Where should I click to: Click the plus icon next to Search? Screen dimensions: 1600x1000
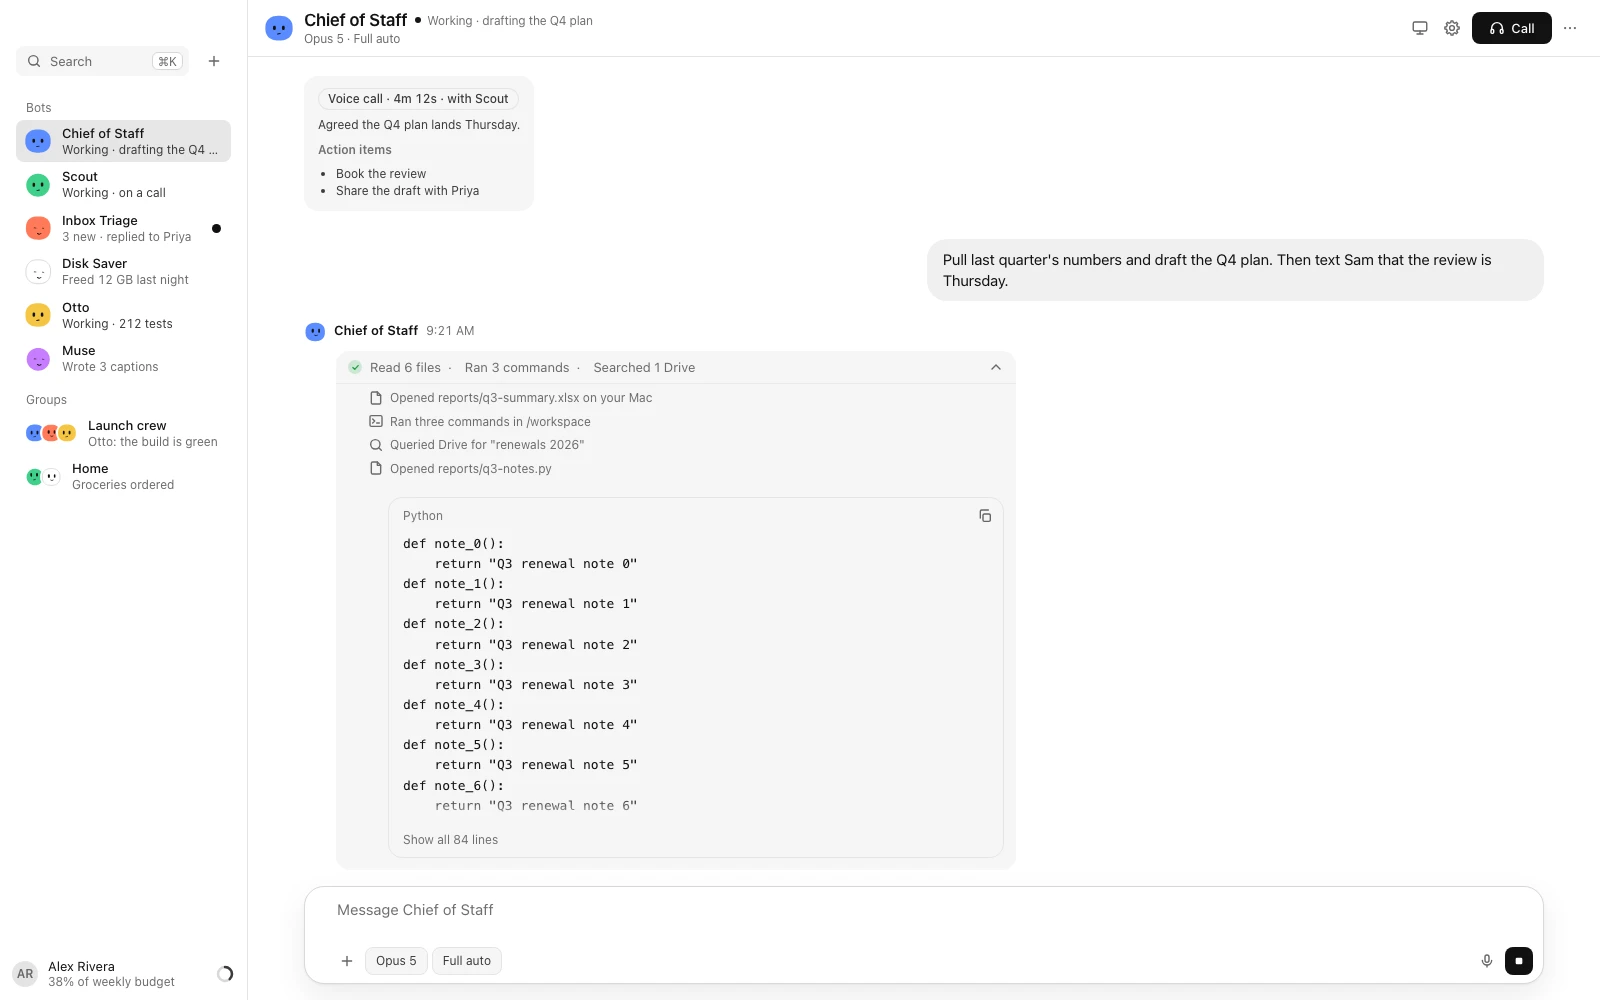214,61
